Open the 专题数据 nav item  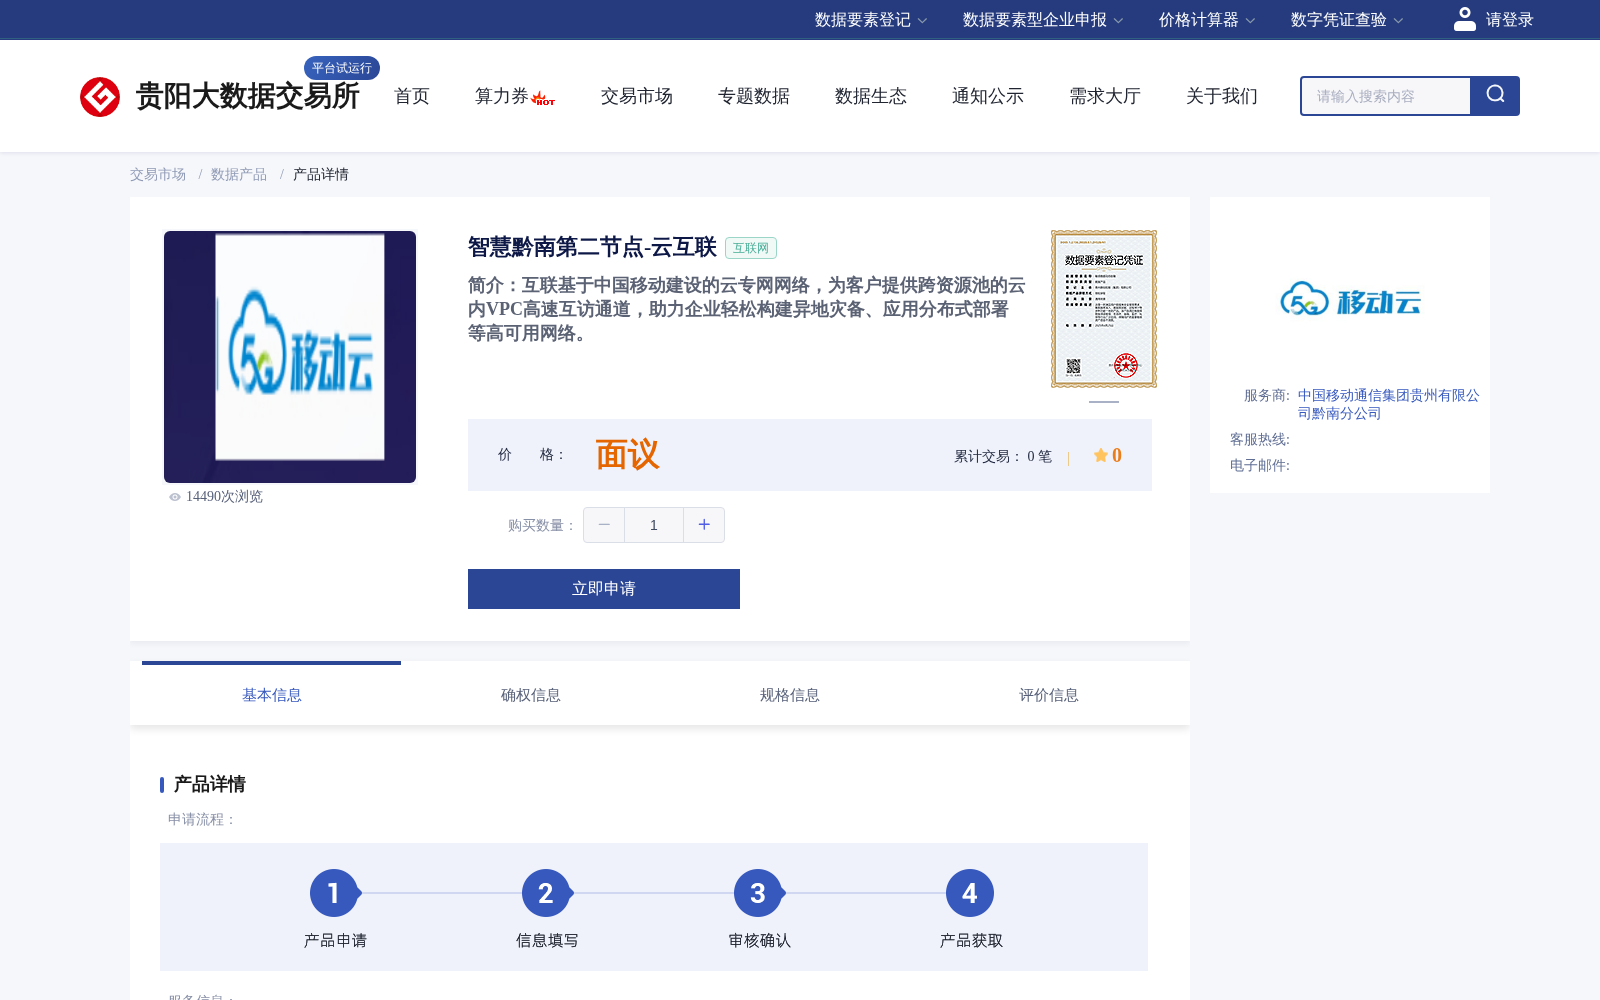coord(754,96)
